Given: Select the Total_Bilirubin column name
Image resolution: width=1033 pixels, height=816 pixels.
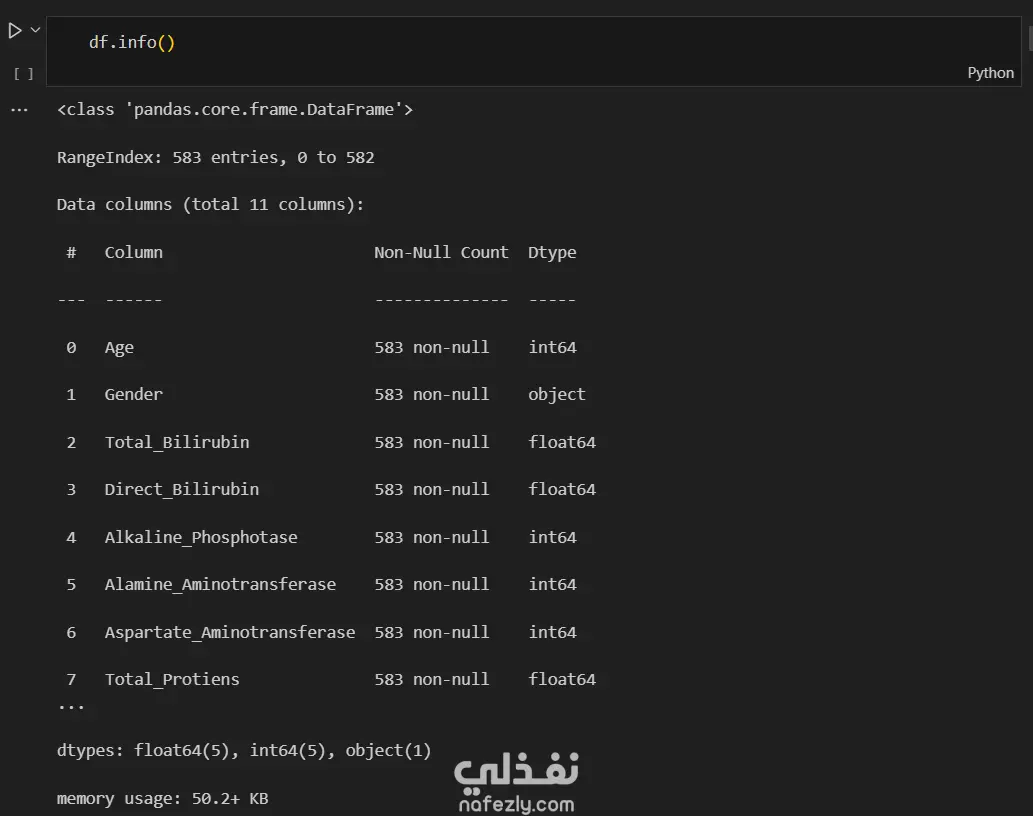Looking at the screenshot, I should click(x=177, y=442).
